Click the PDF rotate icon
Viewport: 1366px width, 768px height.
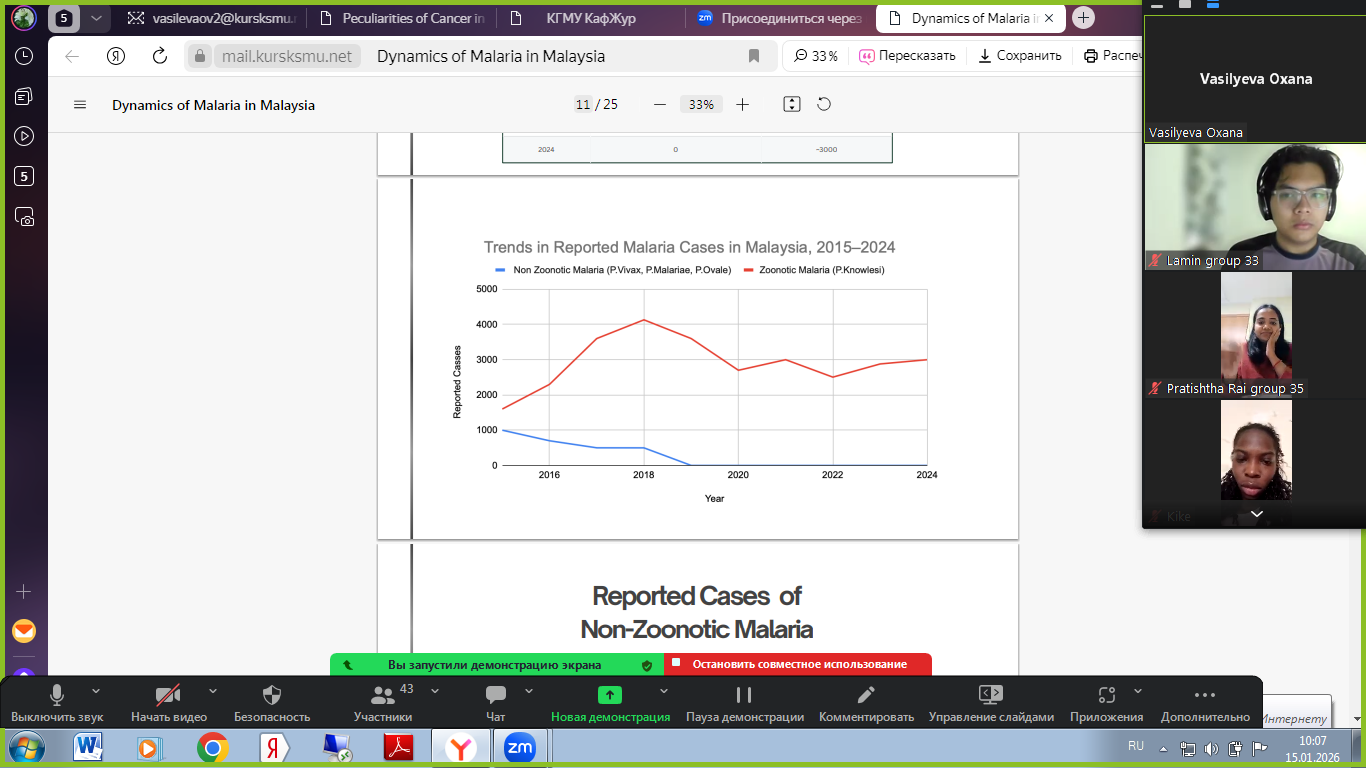tap(824, 104)
